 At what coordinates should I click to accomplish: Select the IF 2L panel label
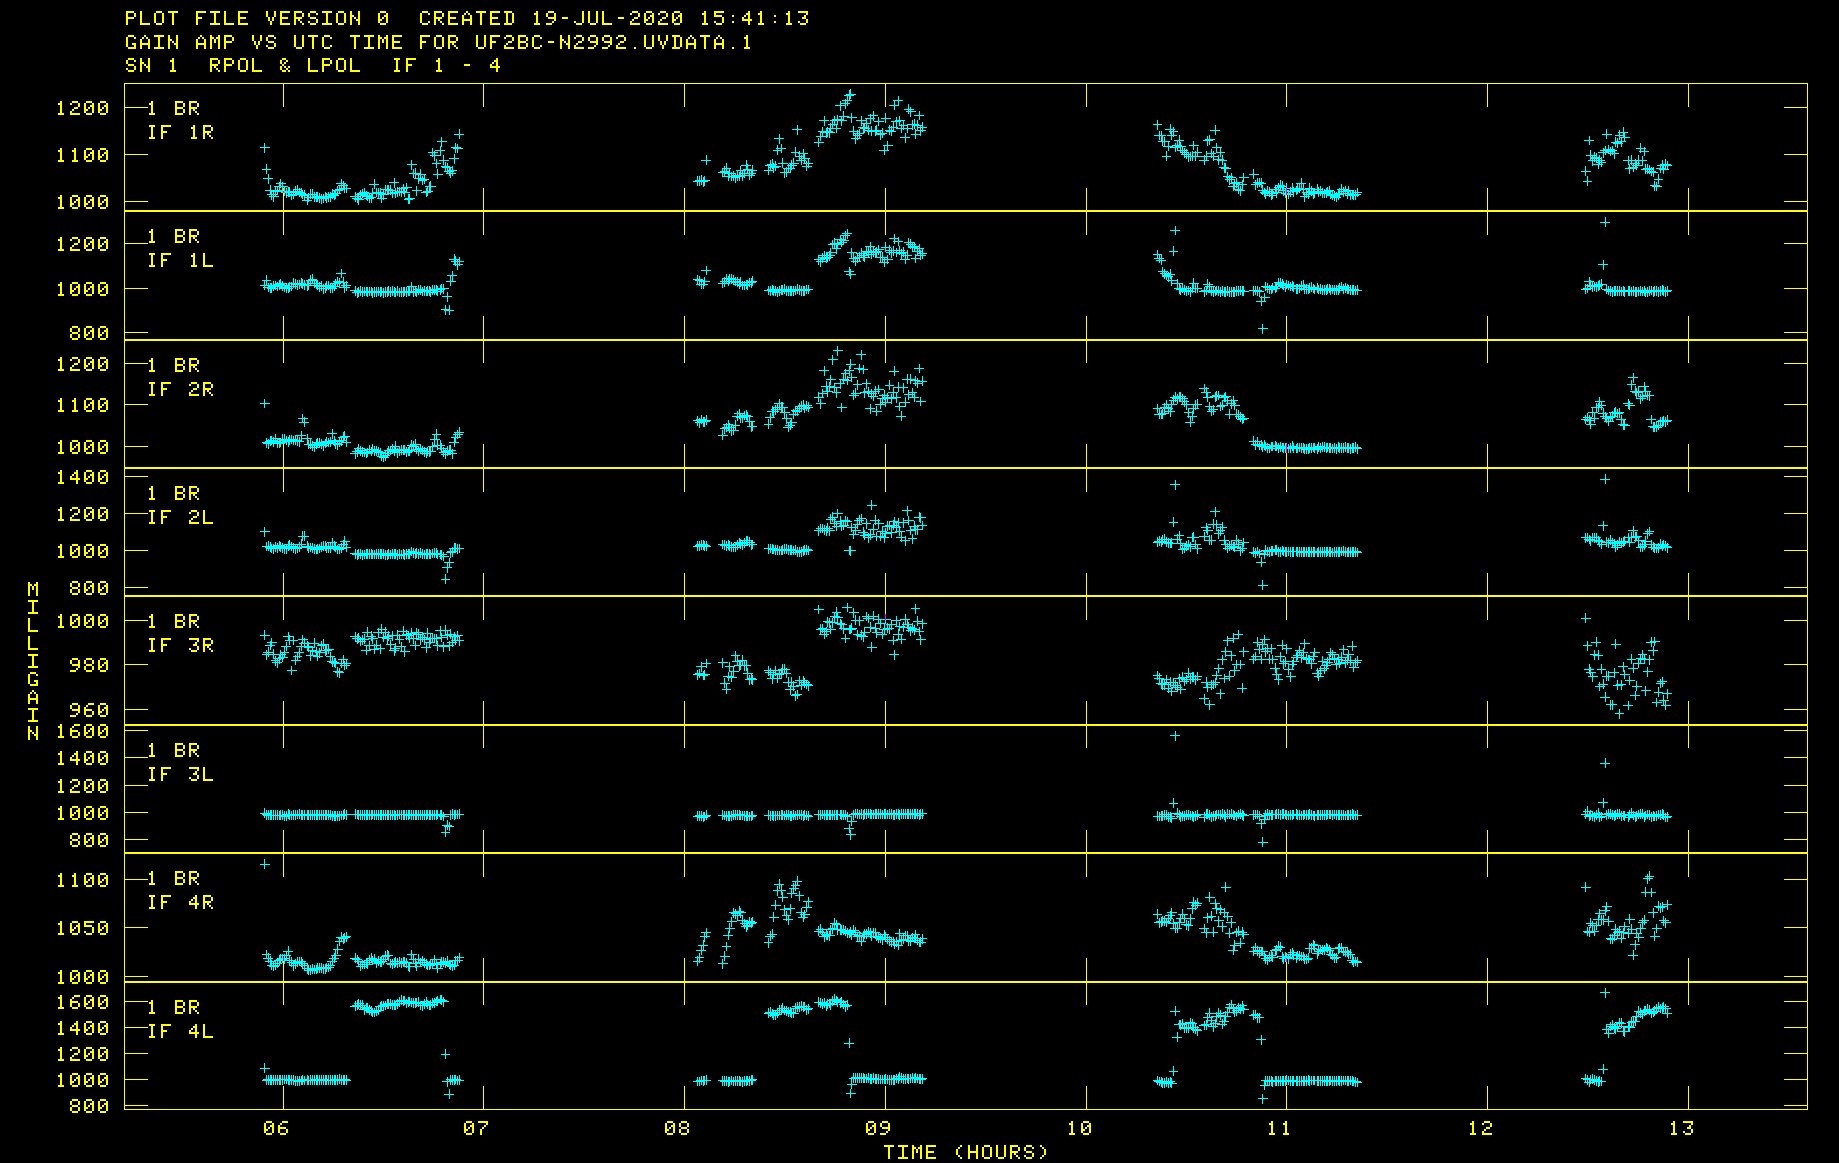tap(180, 517)
